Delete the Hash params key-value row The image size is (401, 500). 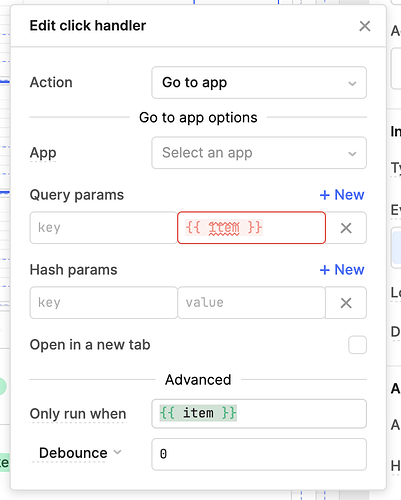coord(346,303)
